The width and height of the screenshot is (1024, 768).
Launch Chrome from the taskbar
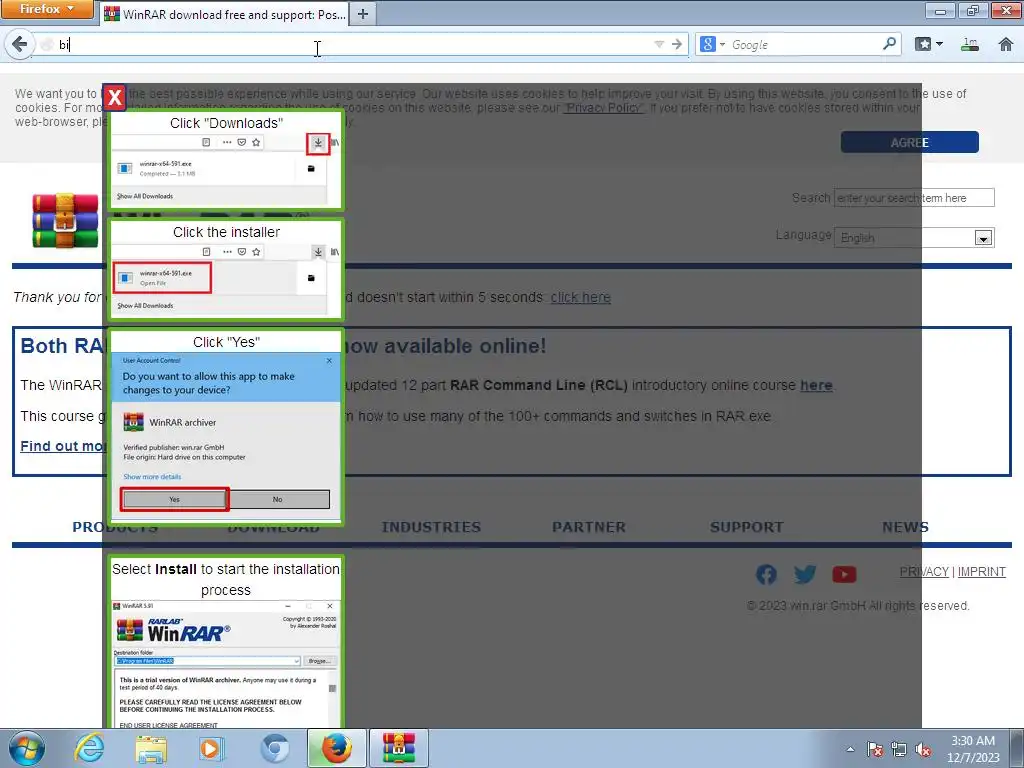[x=275, y=748]
